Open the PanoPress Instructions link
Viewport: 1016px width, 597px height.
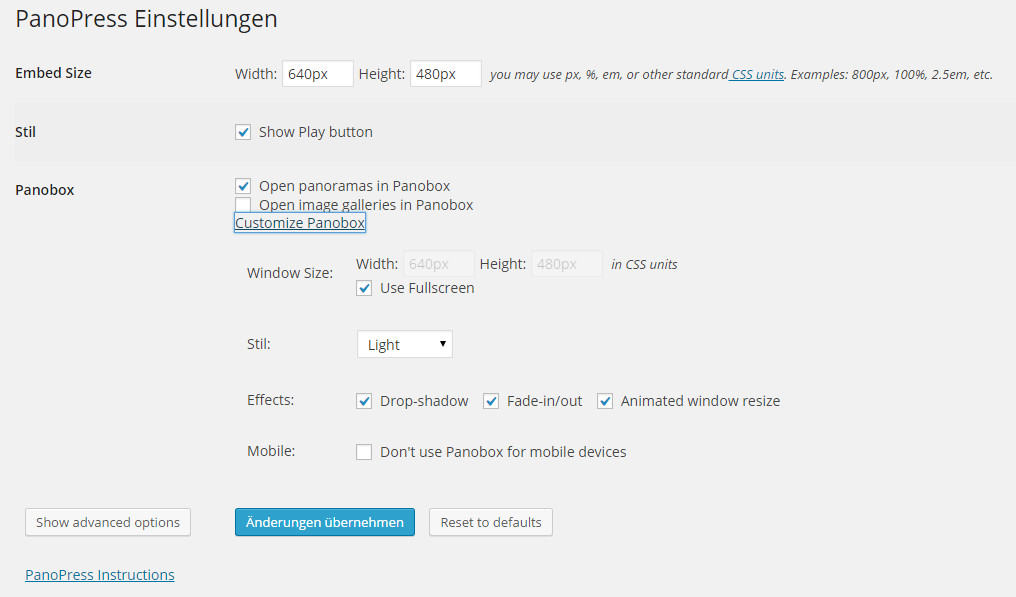pos(100,575)
